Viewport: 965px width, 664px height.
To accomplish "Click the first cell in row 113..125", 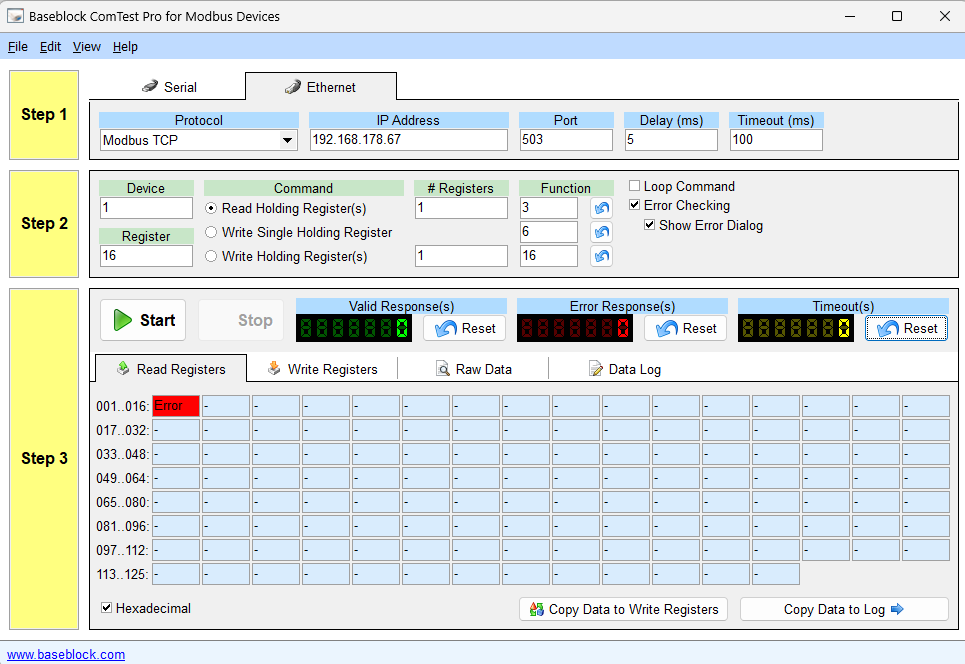I will [x=176, y=574].
